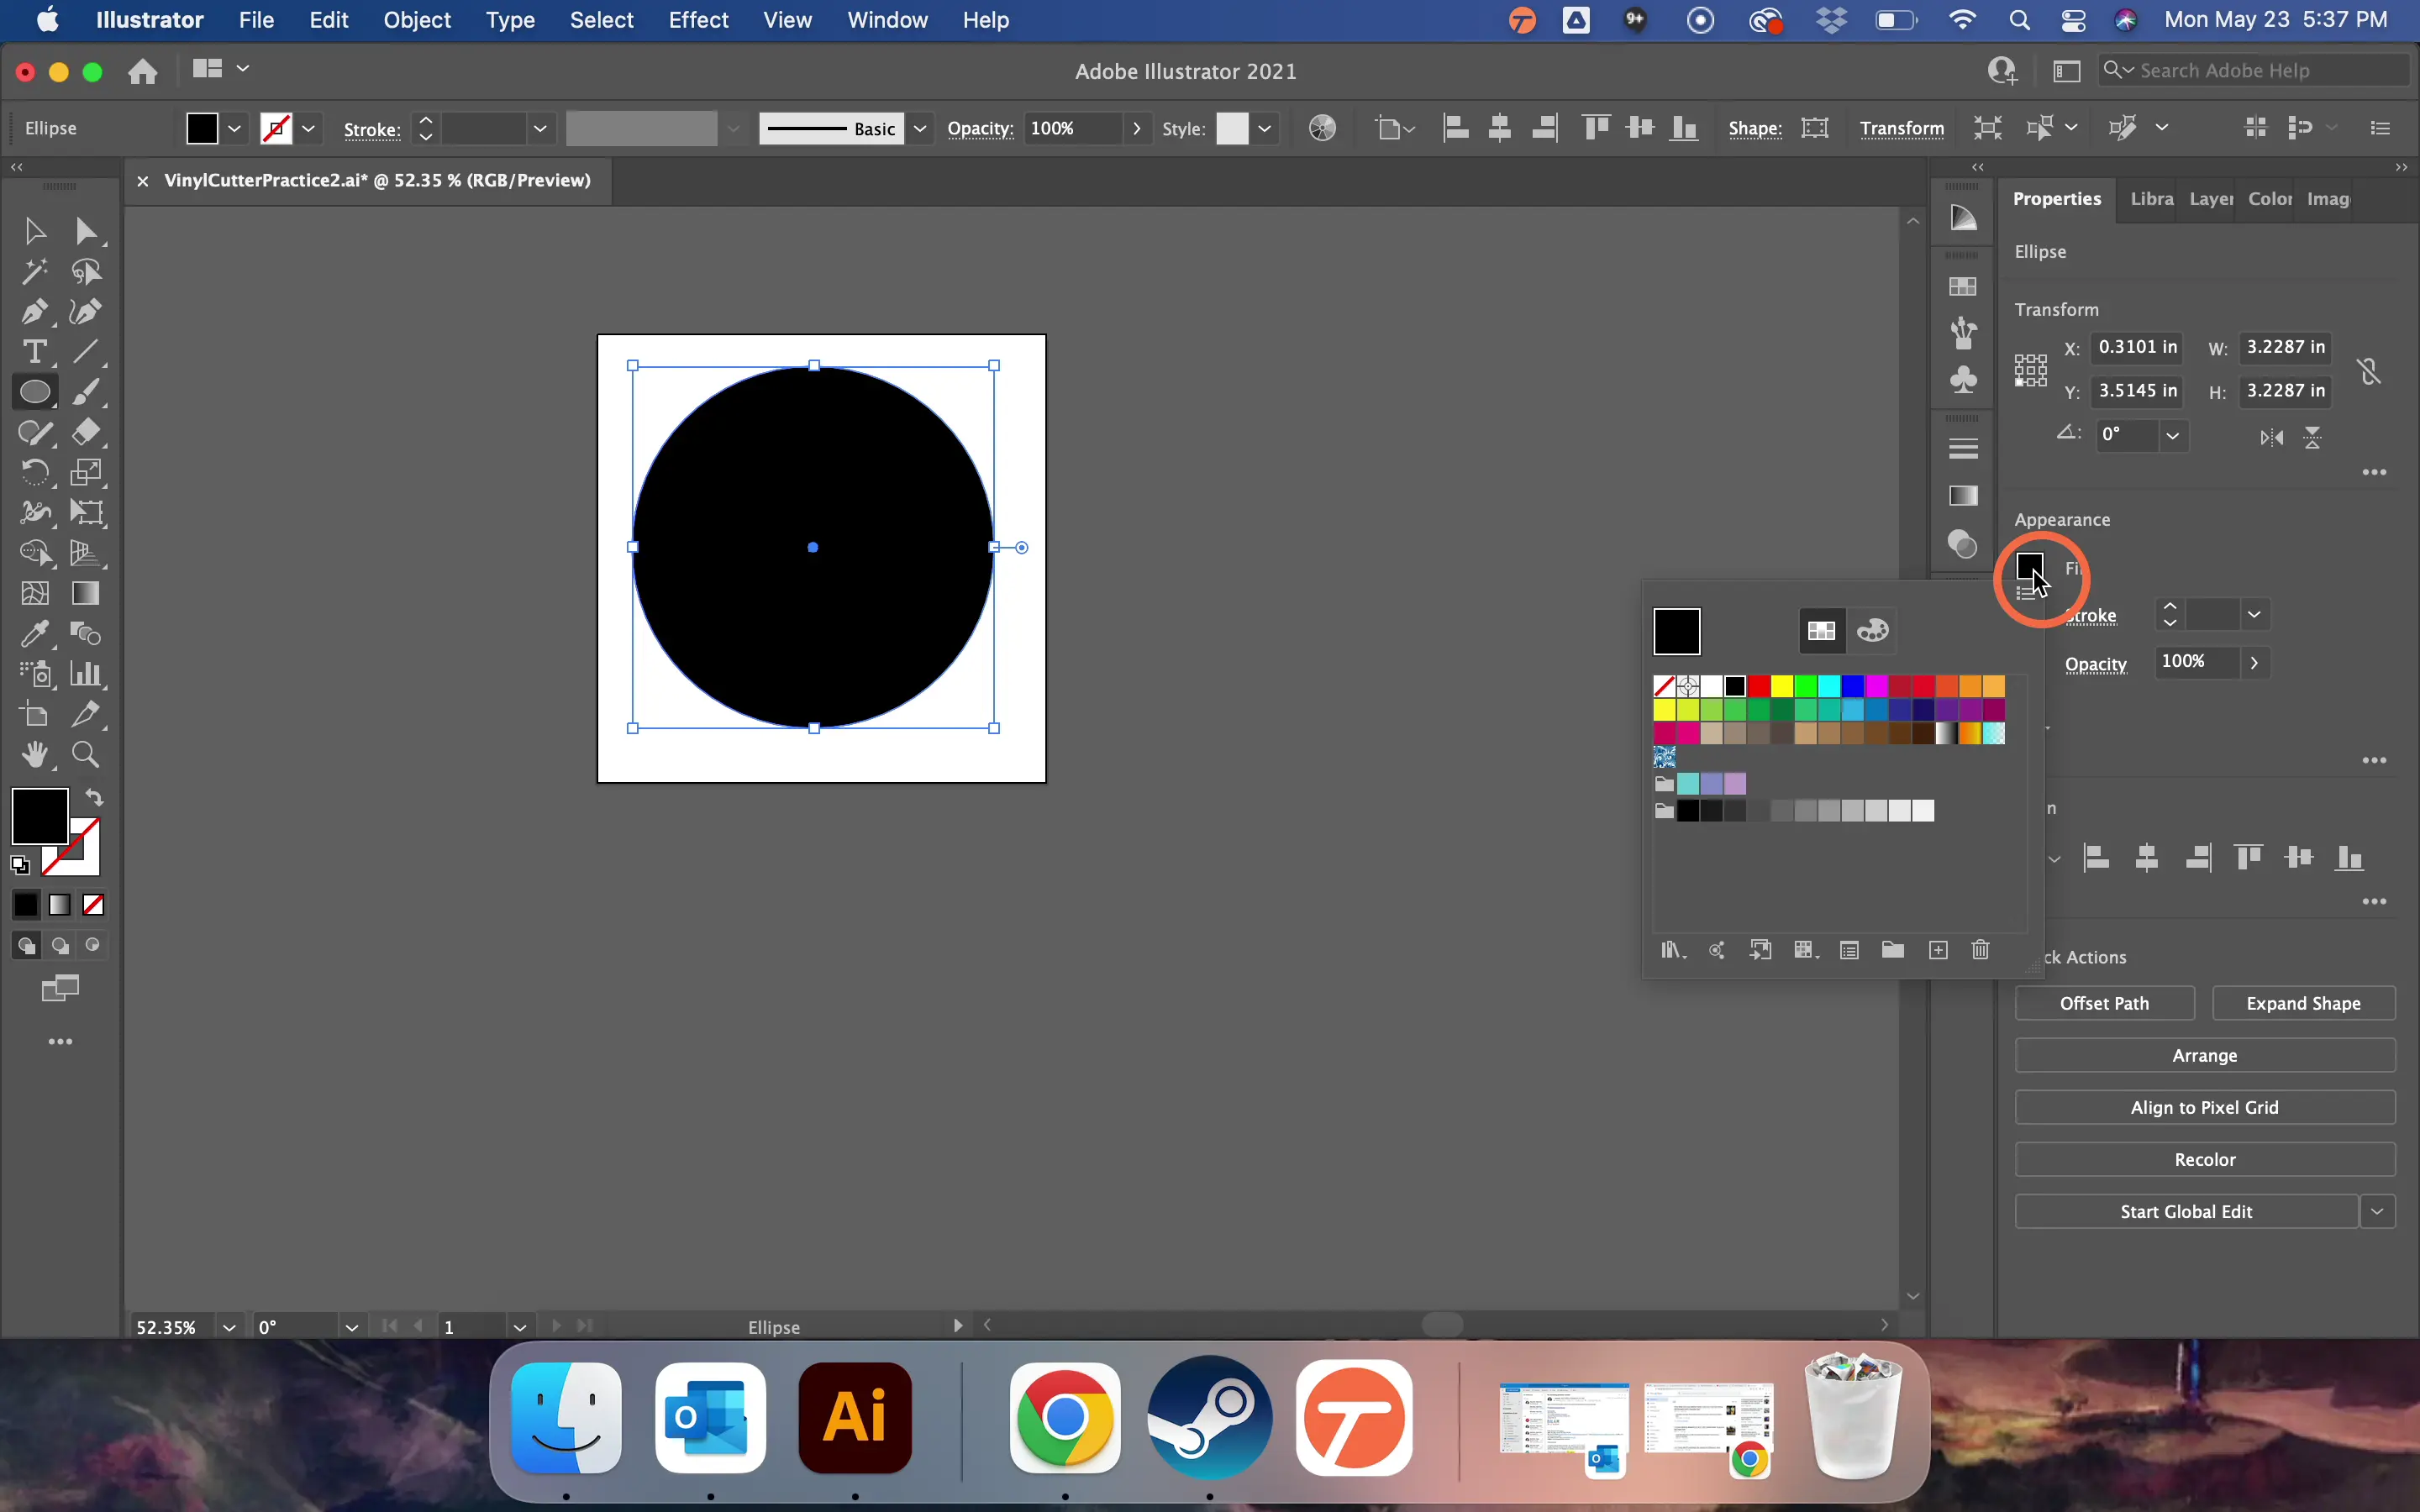Image resolution: width=2420 pixels, height=1512 pixels.
Task: Open the zoom level dropdown at 52.35%
Action: coord(229,1327)
